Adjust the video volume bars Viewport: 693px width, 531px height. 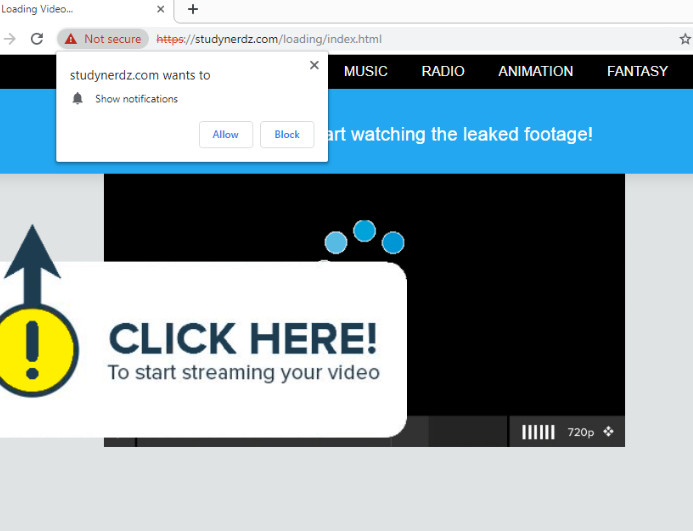[538, 432]
